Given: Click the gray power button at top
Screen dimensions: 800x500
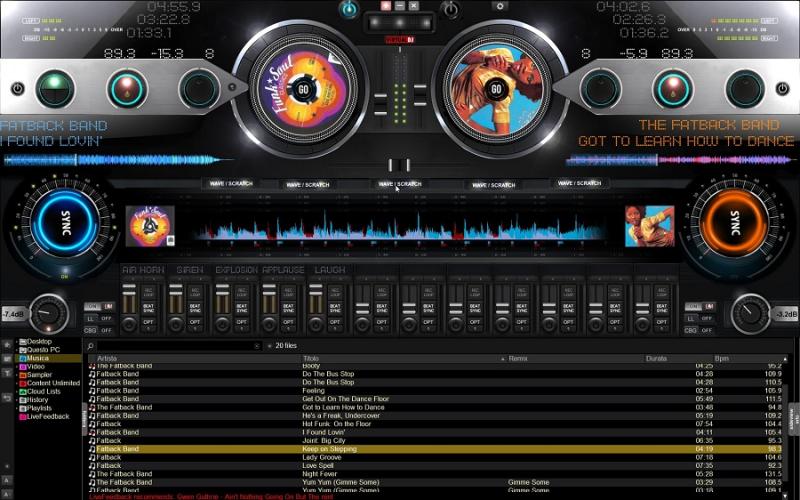Looking at the screenshot, I should coord(451,9).
